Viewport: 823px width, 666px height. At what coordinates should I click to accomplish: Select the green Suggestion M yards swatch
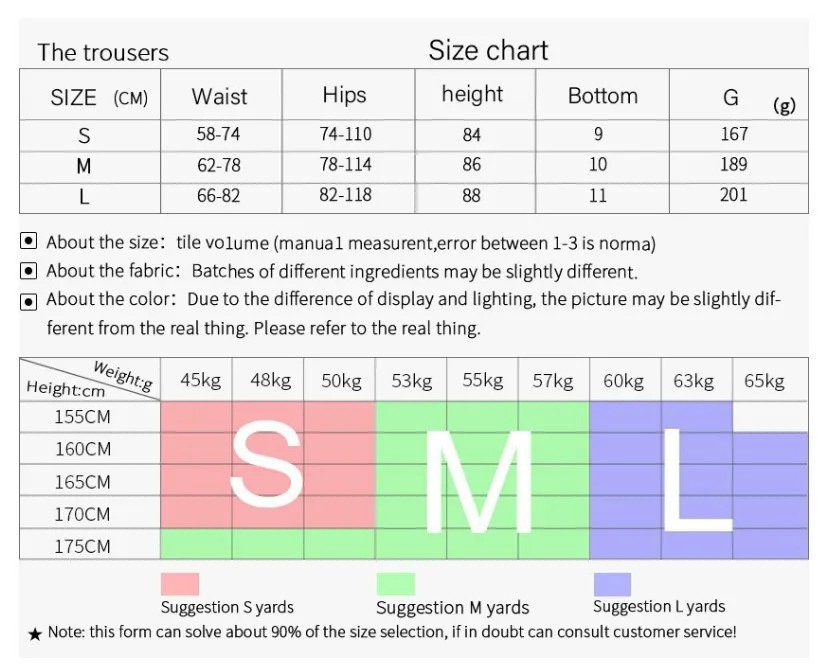[395, 584]
